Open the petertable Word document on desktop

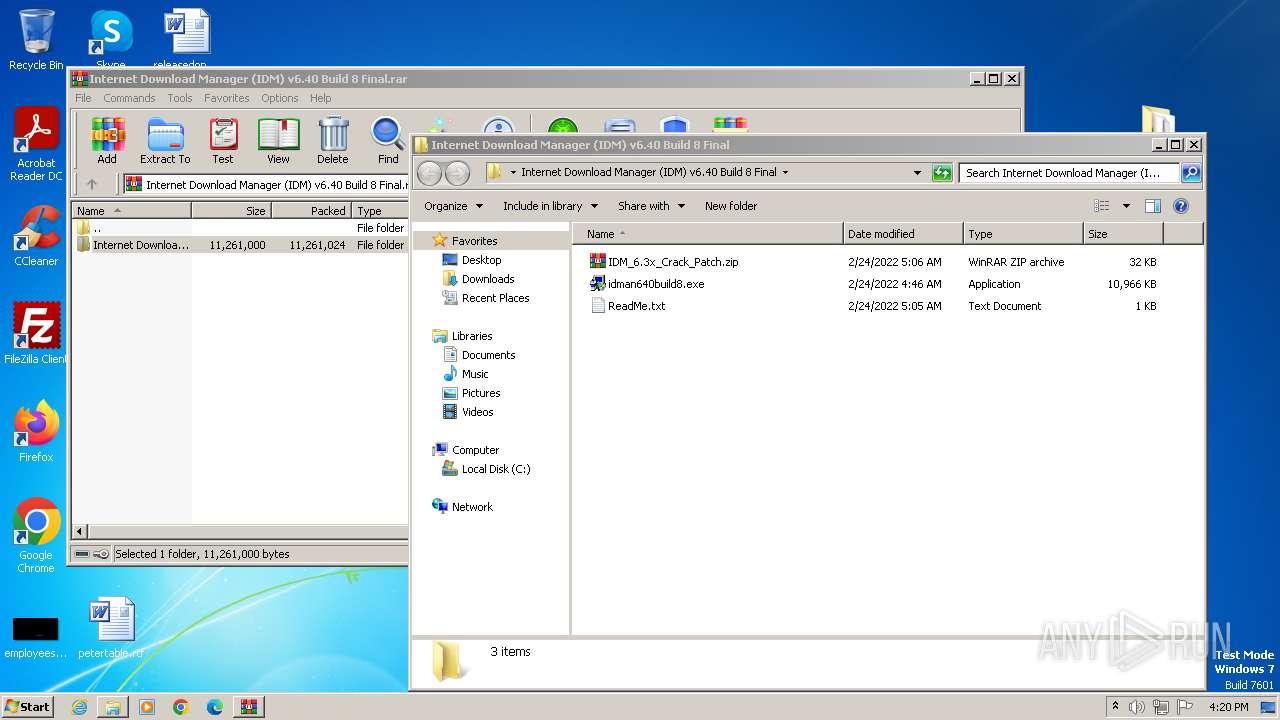[x=111, y=628]
